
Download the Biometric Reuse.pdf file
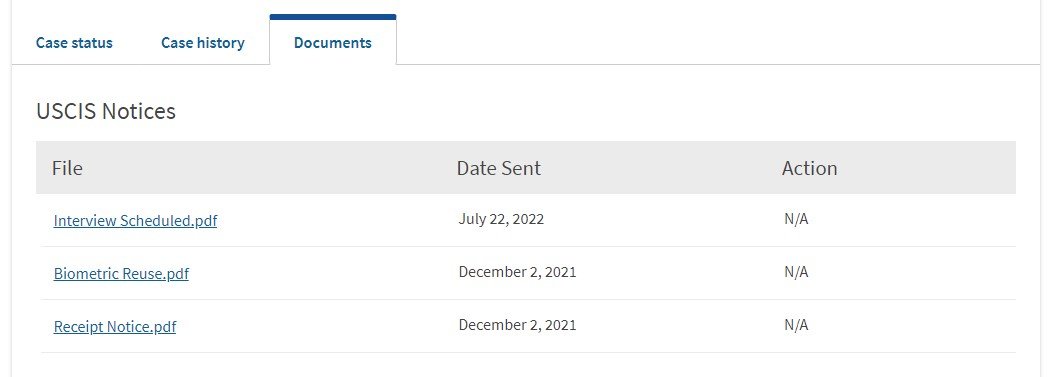(121, 273)
